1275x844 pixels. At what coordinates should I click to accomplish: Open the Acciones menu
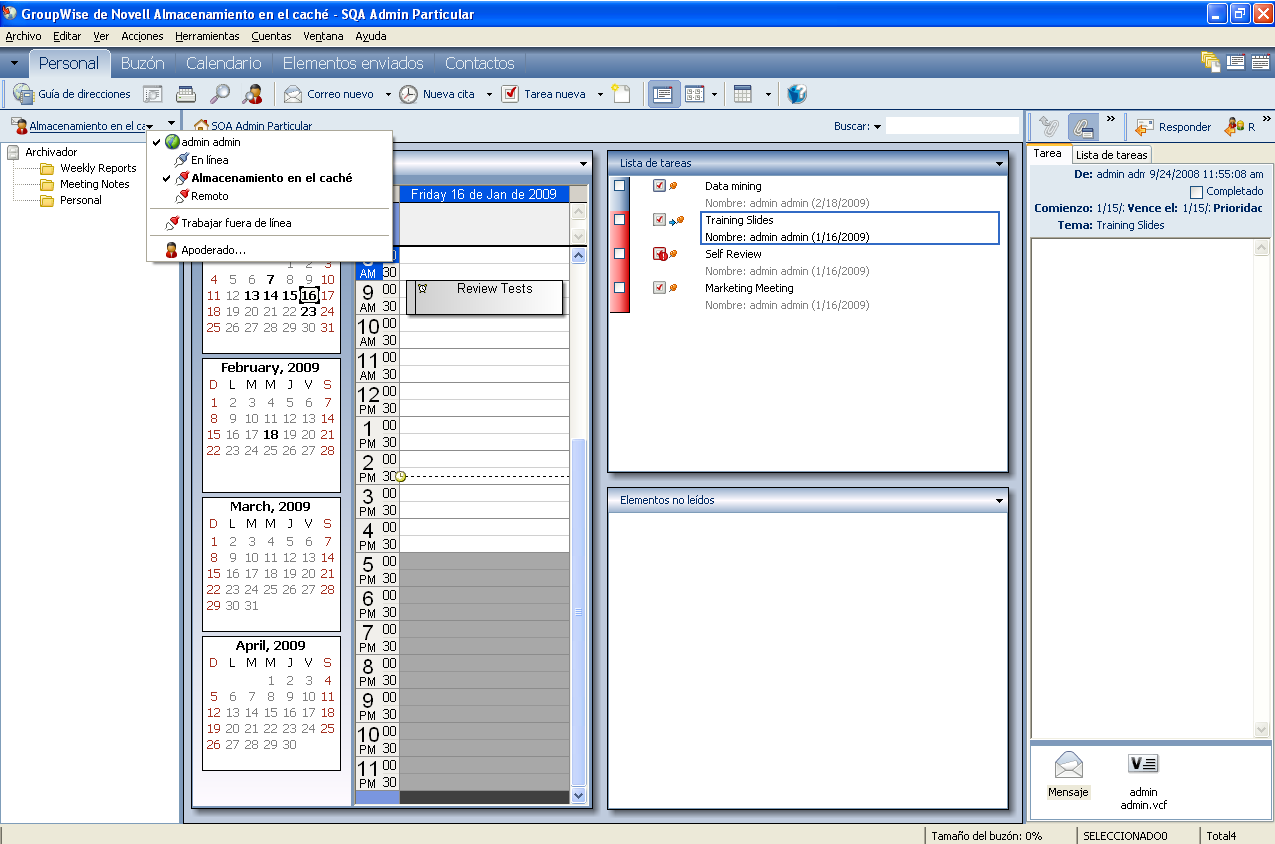pos(142,36)
